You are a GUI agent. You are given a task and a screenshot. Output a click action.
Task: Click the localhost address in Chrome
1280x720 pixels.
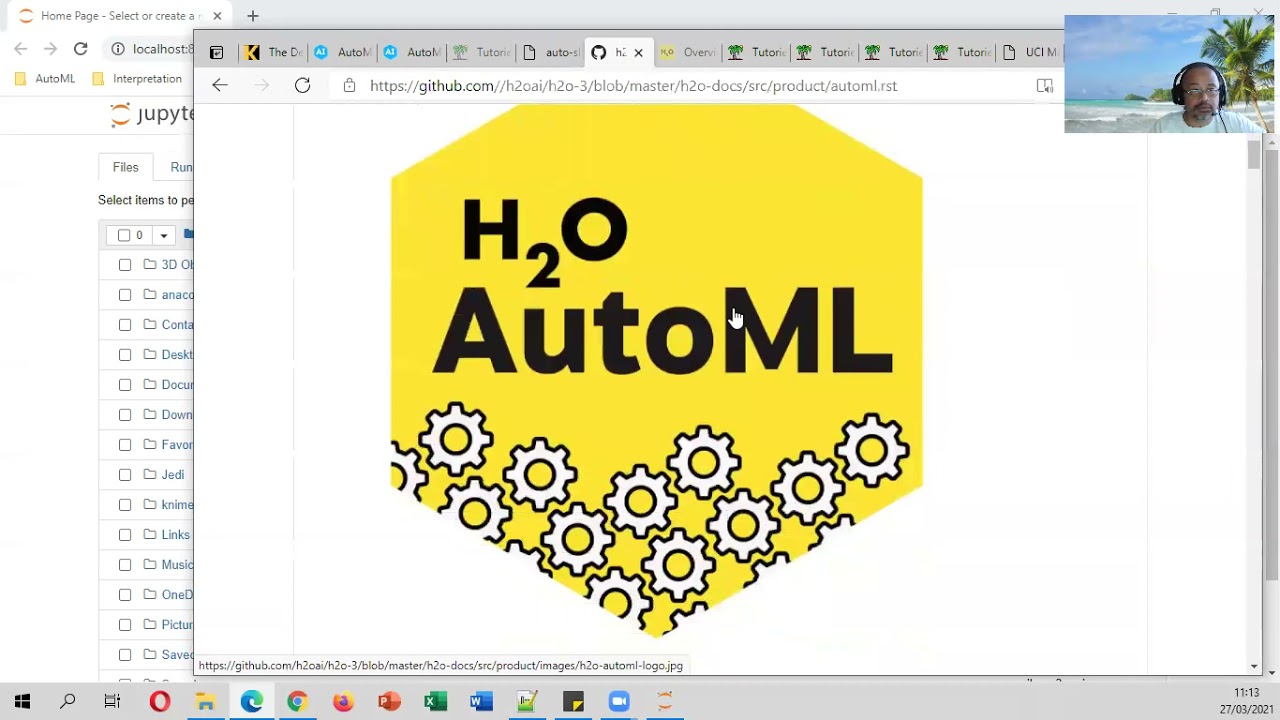click(x=162, y=49)
